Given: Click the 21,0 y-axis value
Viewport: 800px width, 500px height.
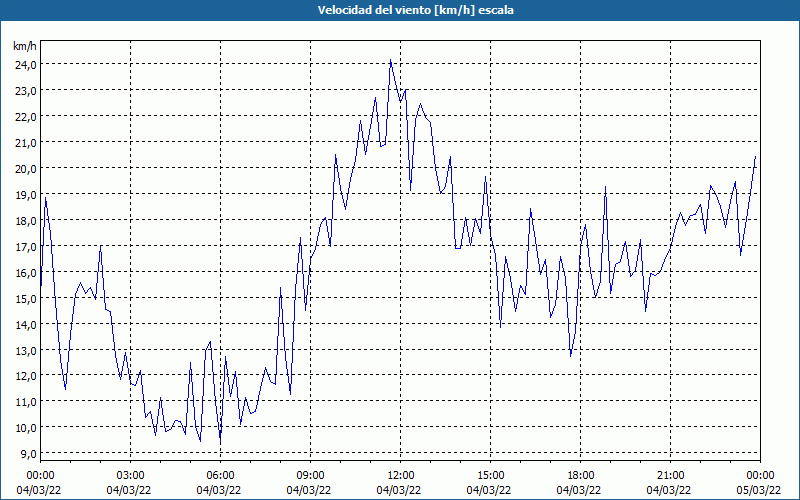Looking at the screenshot, I should 26,142.
